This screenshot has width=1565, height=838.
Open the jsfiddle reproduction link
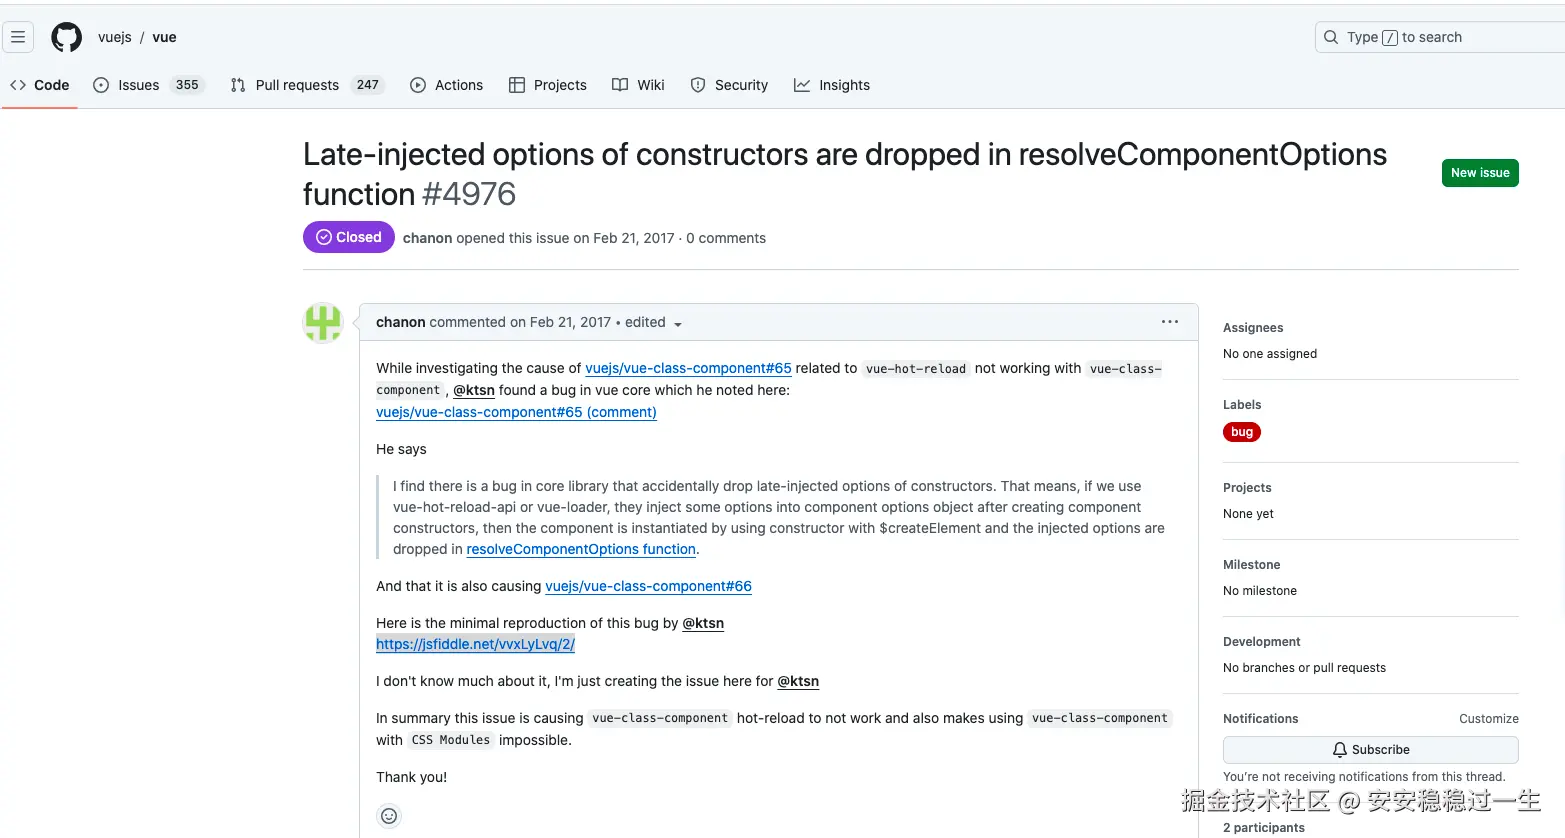(x=475, y=644)
